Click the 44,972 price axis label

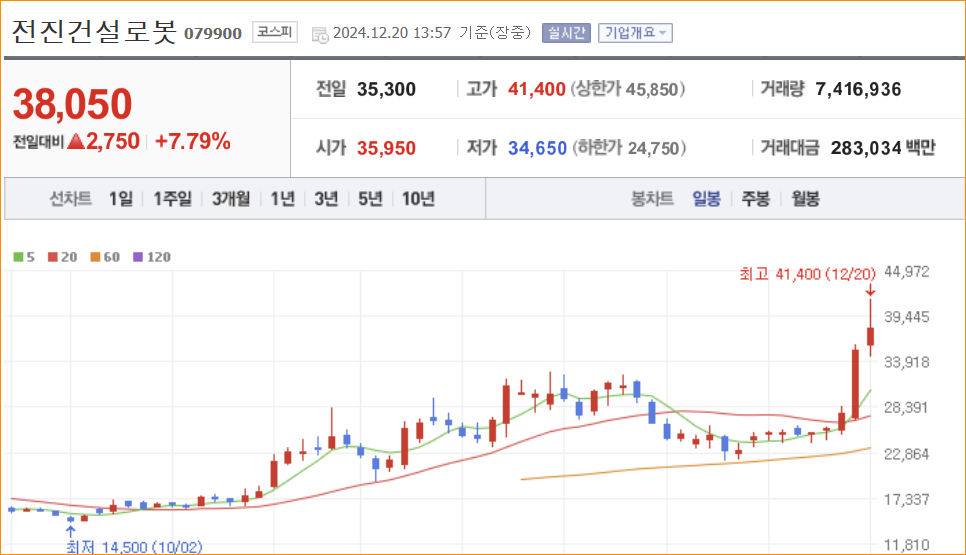click(x=906, y=272)
